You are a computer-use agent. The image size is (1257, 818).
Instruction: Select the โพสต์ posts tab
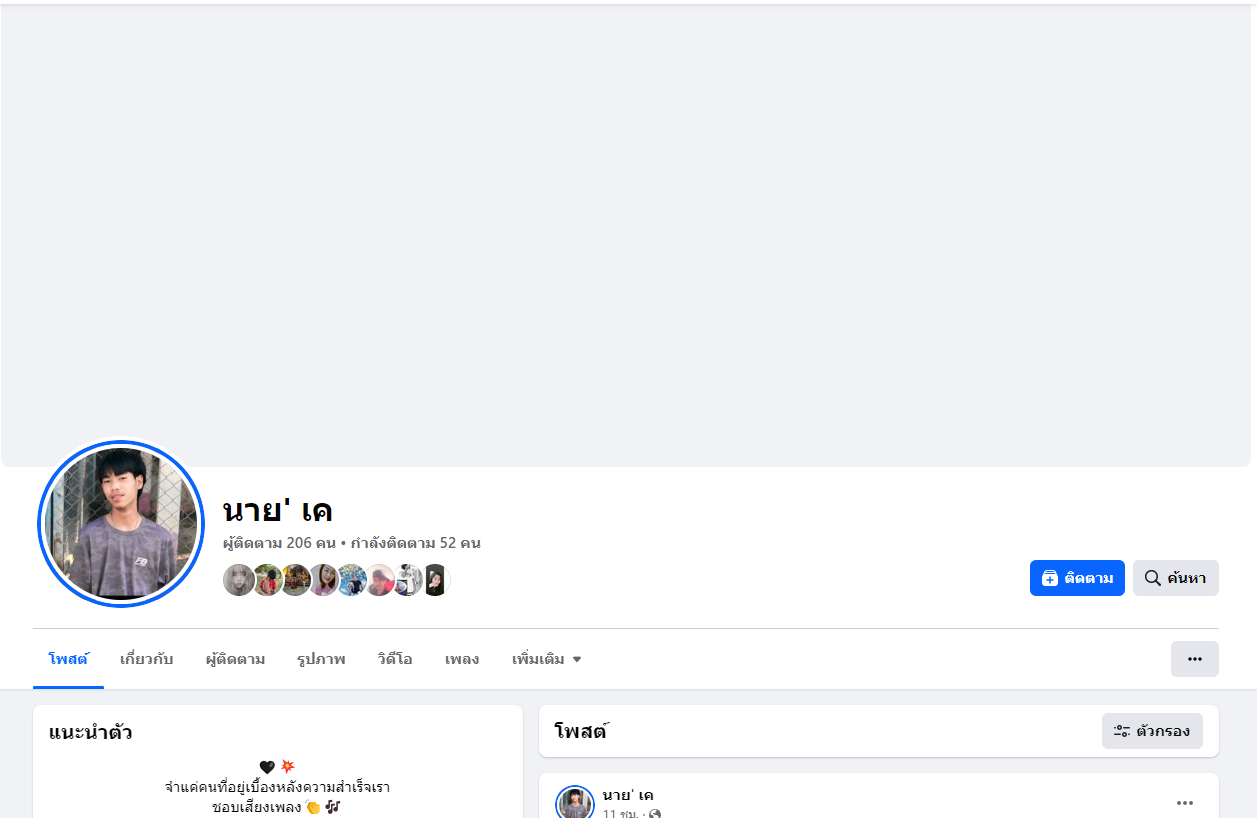pyautogui.click(x=68, y=659)
